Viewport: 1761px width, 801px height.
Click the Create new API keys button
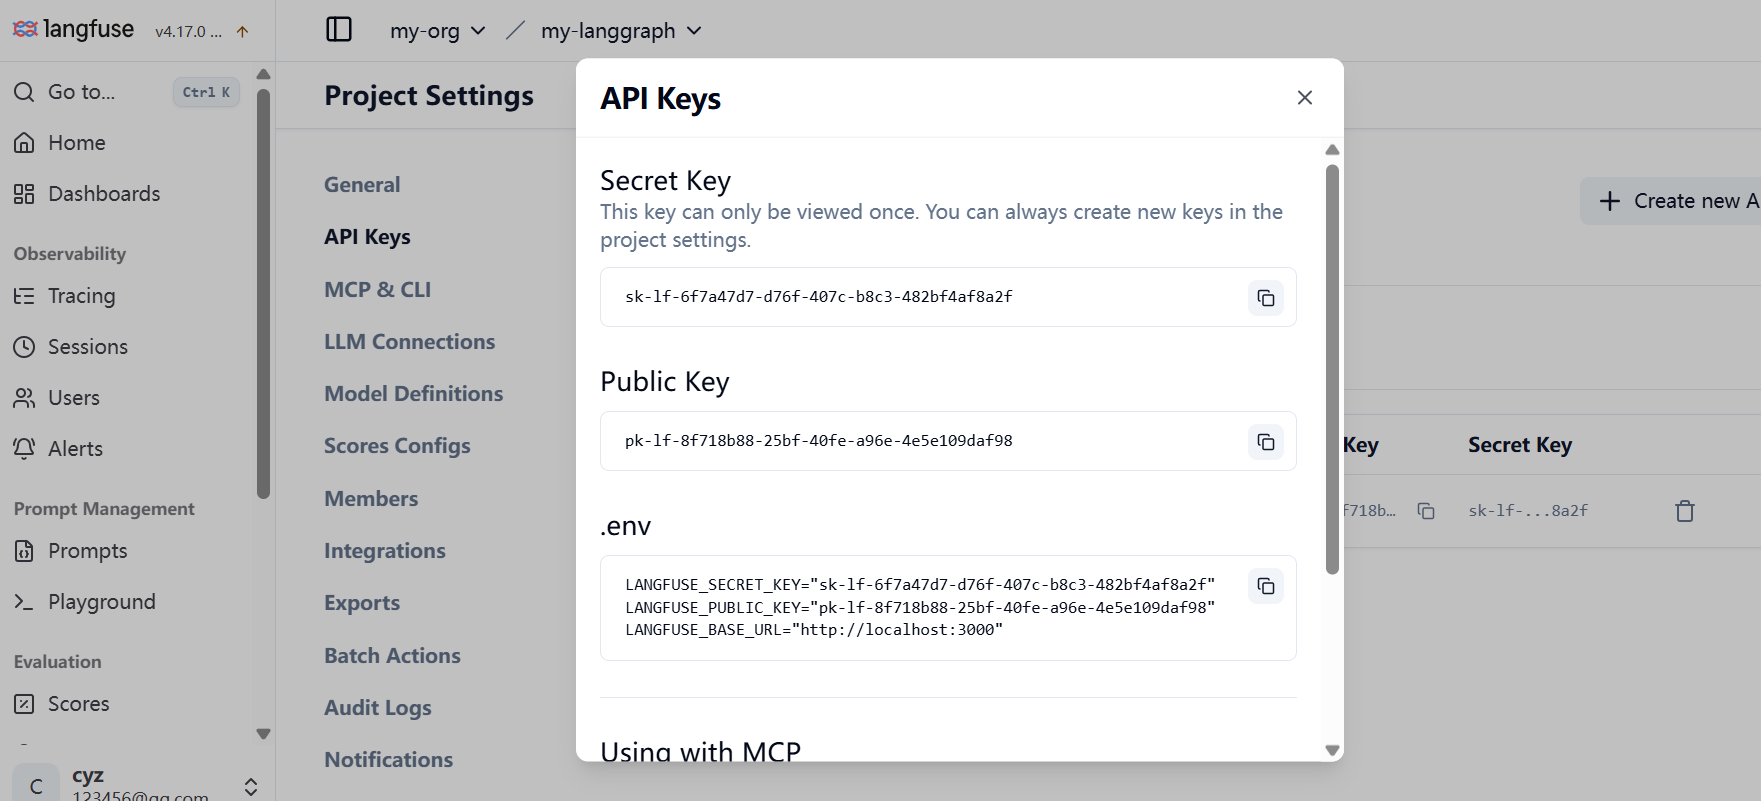[x=1671, y=201]
